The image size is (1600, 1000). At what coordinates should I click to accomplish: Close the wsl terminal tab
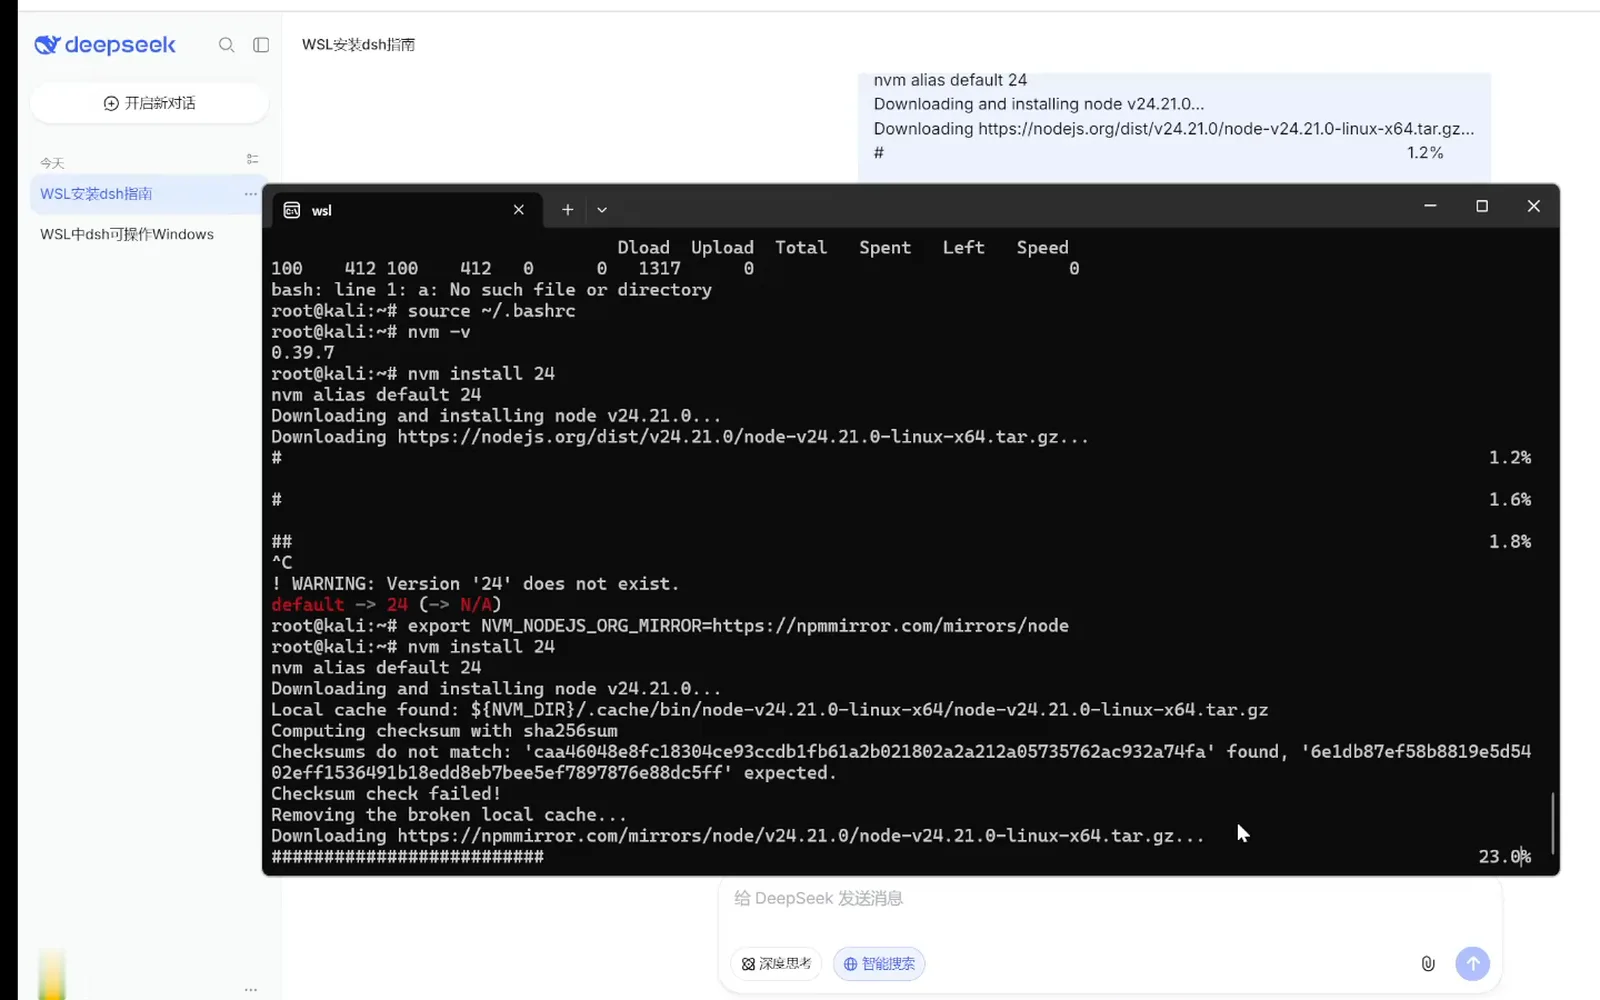pyautogui.click(x=518, y=210)
